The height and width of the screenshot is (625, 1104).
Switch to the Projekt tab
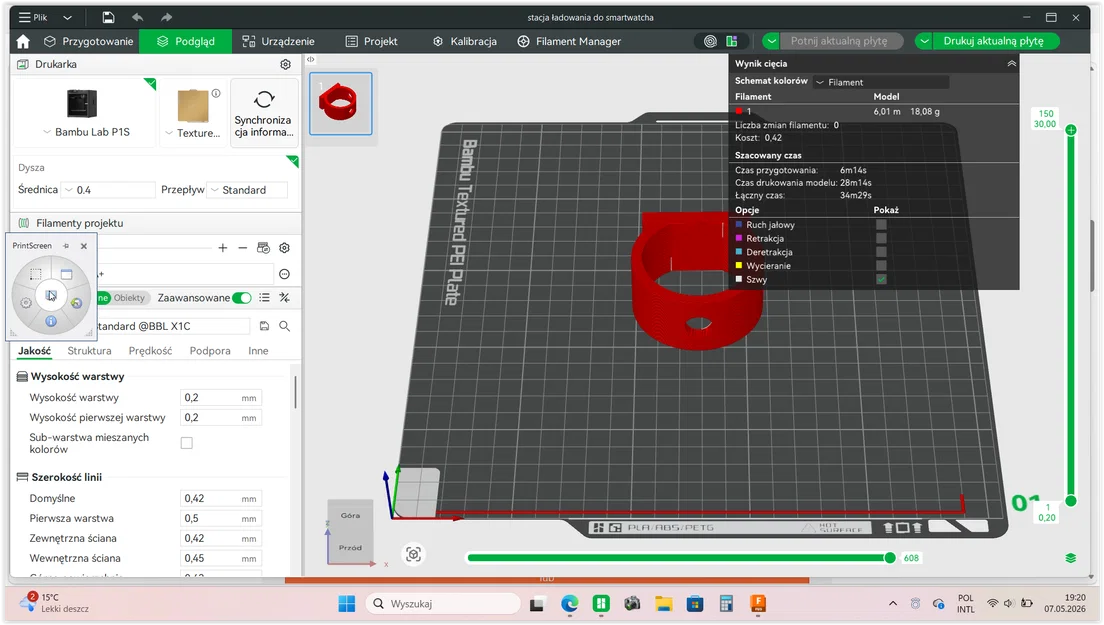371,42
